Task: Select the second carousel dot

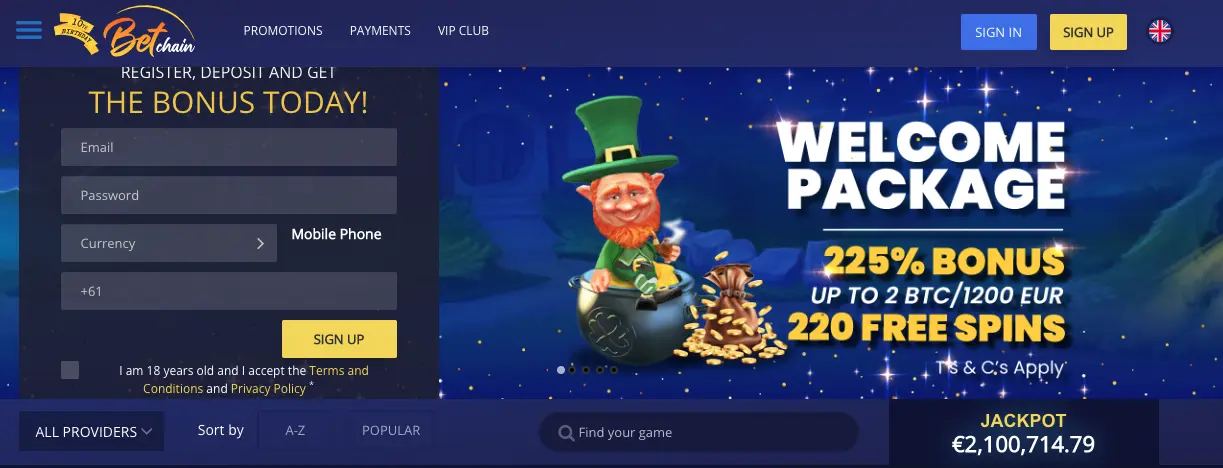Action: [x=574, y=370]
